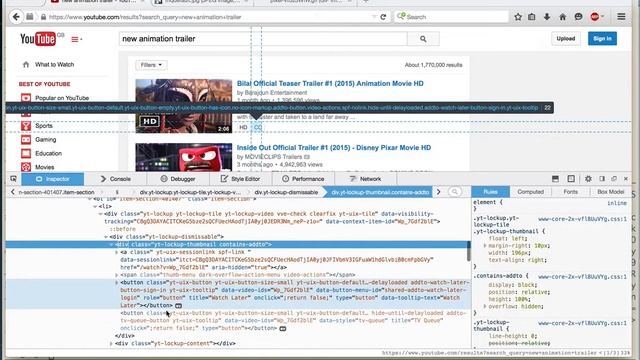Open the bookmarks list icon
This screenshot has width=640, height=360.
(x=531, y=17)
